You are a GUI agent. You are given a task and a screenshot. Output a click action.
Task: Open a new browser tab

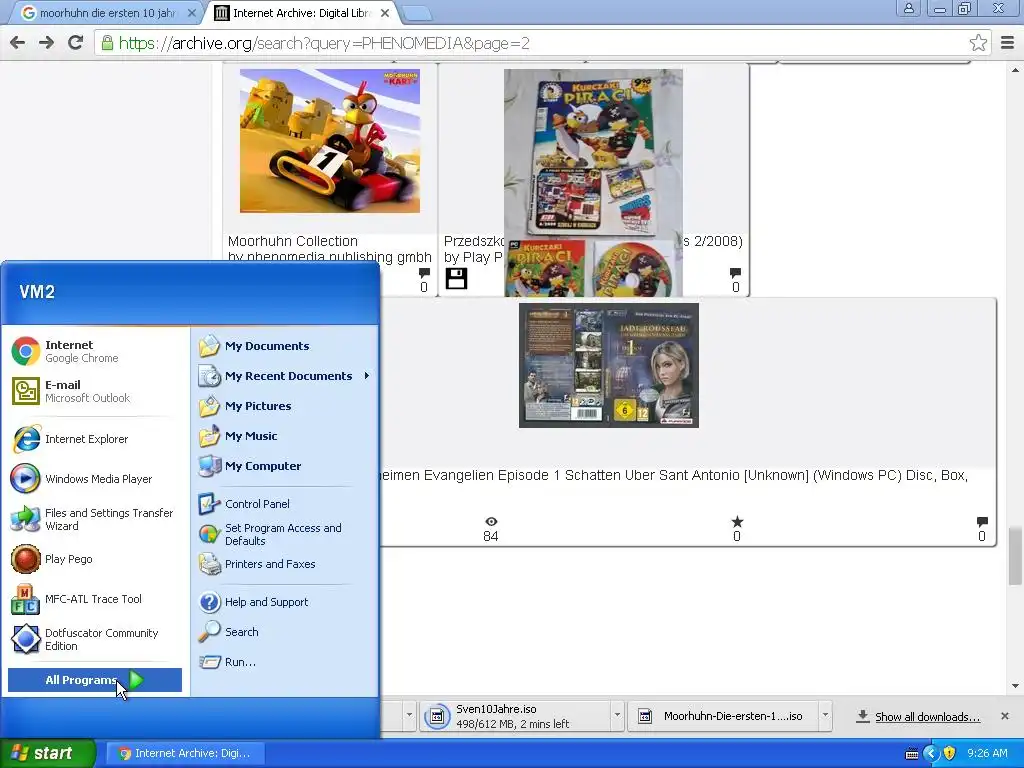click(416, 13)
